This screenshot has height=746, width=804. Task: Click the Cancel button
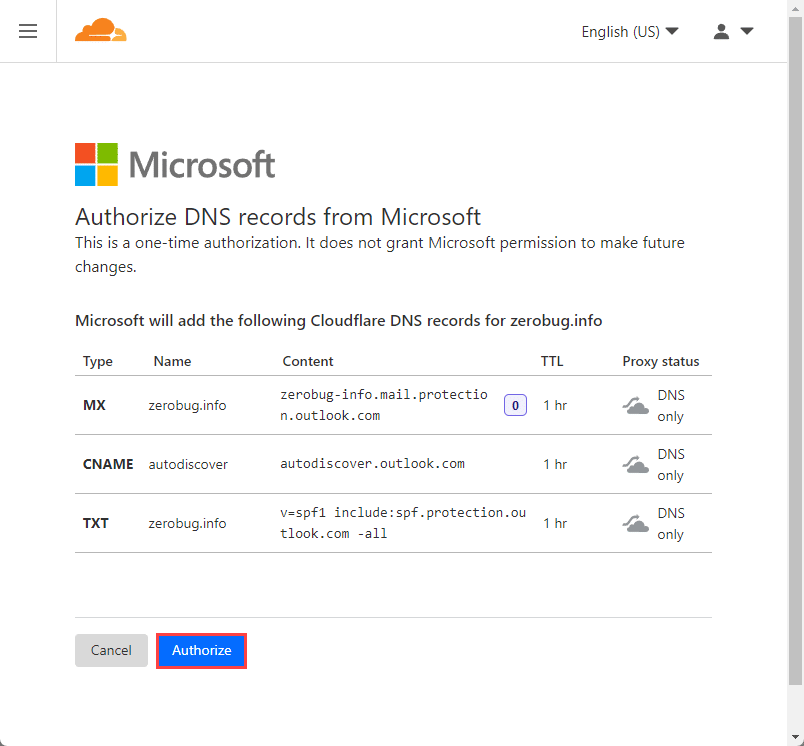click(x=111, y=651)
